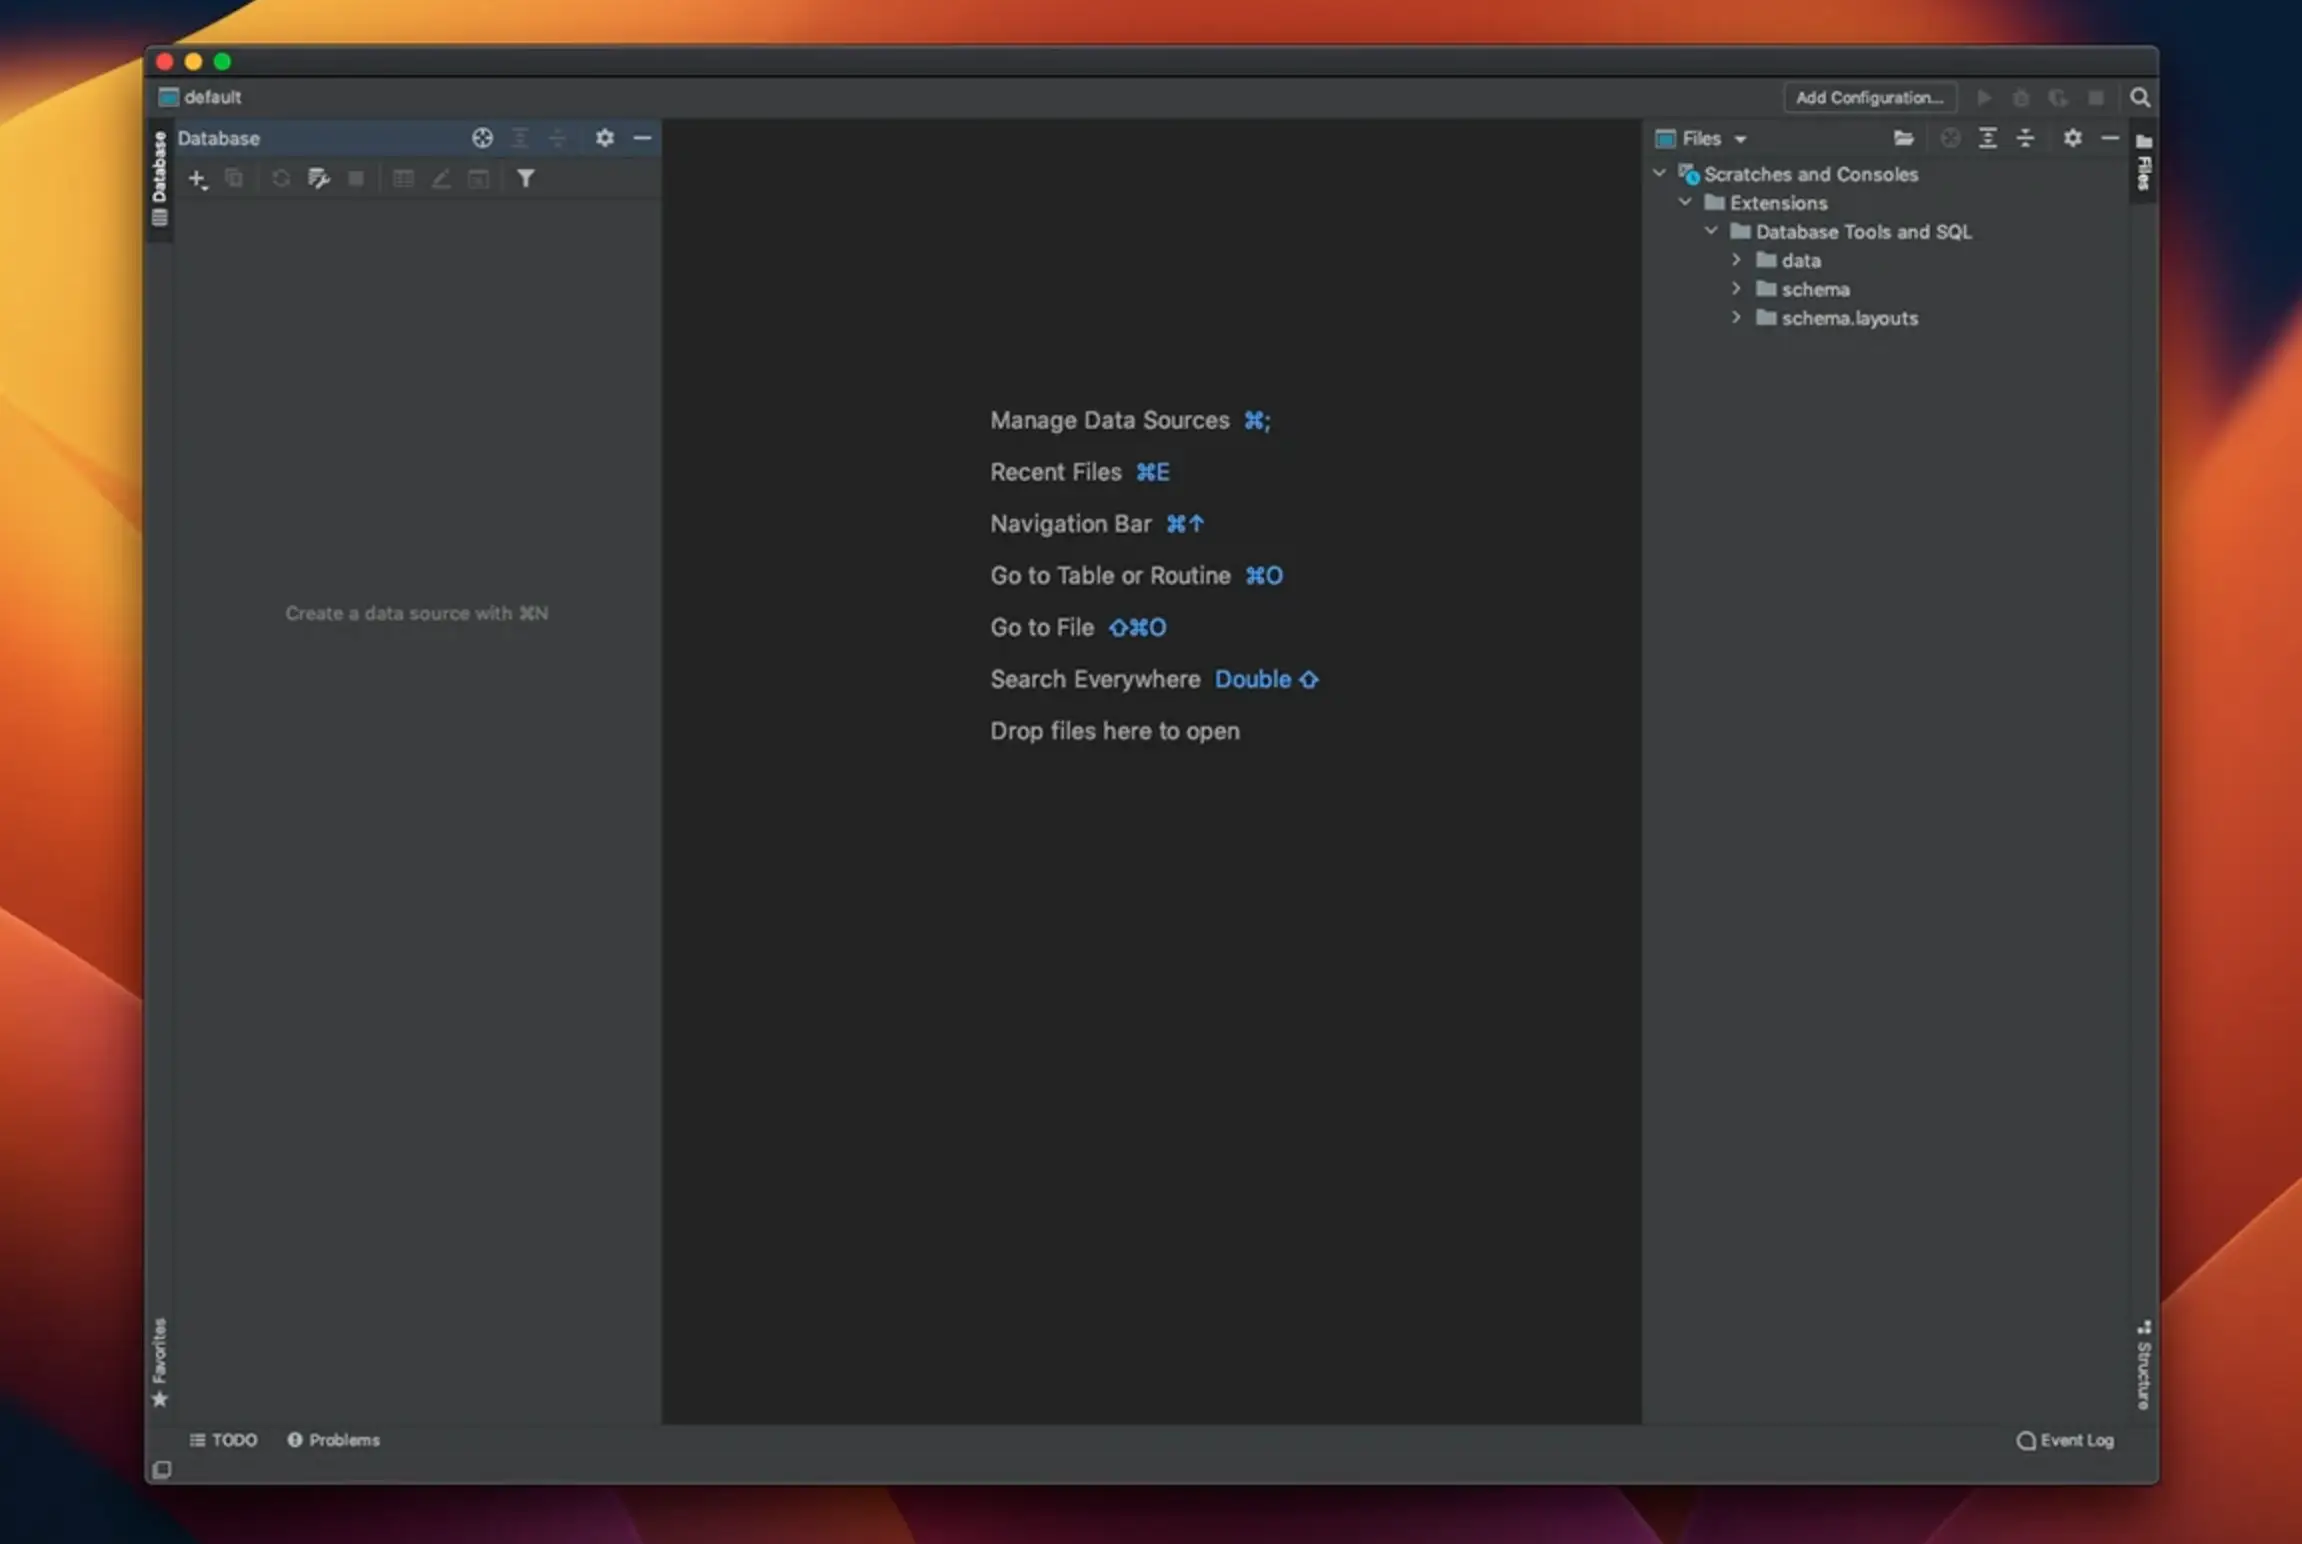
Task: Expand the data folder chevron
Action: (x=1737, y=260)
